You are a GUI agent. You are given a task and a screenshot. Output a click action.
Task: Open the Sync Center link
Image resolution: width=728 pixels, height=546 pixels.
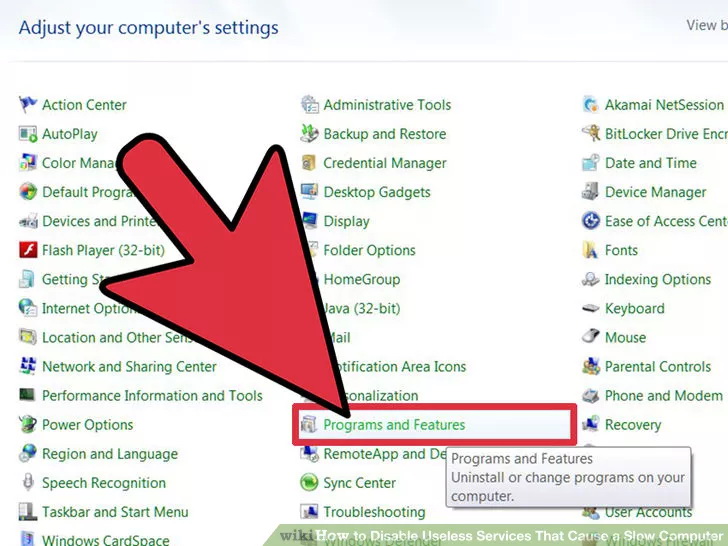[360, 483]
